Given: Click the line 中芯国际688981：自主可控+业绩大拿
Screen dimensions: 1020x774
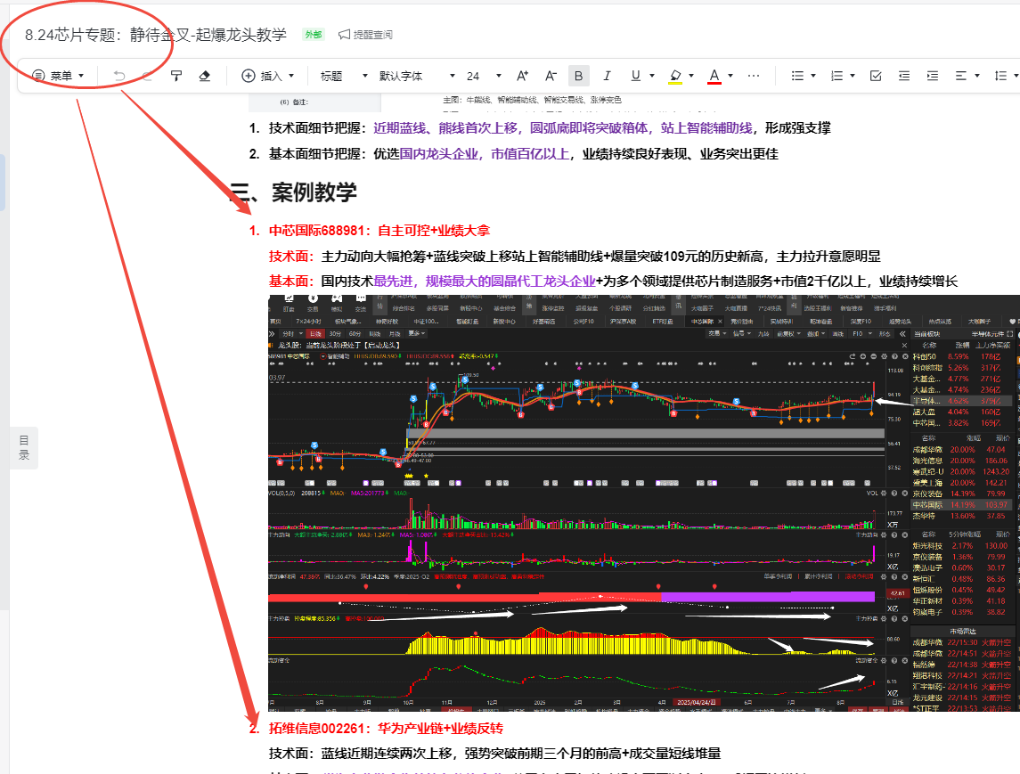Looking at the screenshot, I should [x=379, y=230].
